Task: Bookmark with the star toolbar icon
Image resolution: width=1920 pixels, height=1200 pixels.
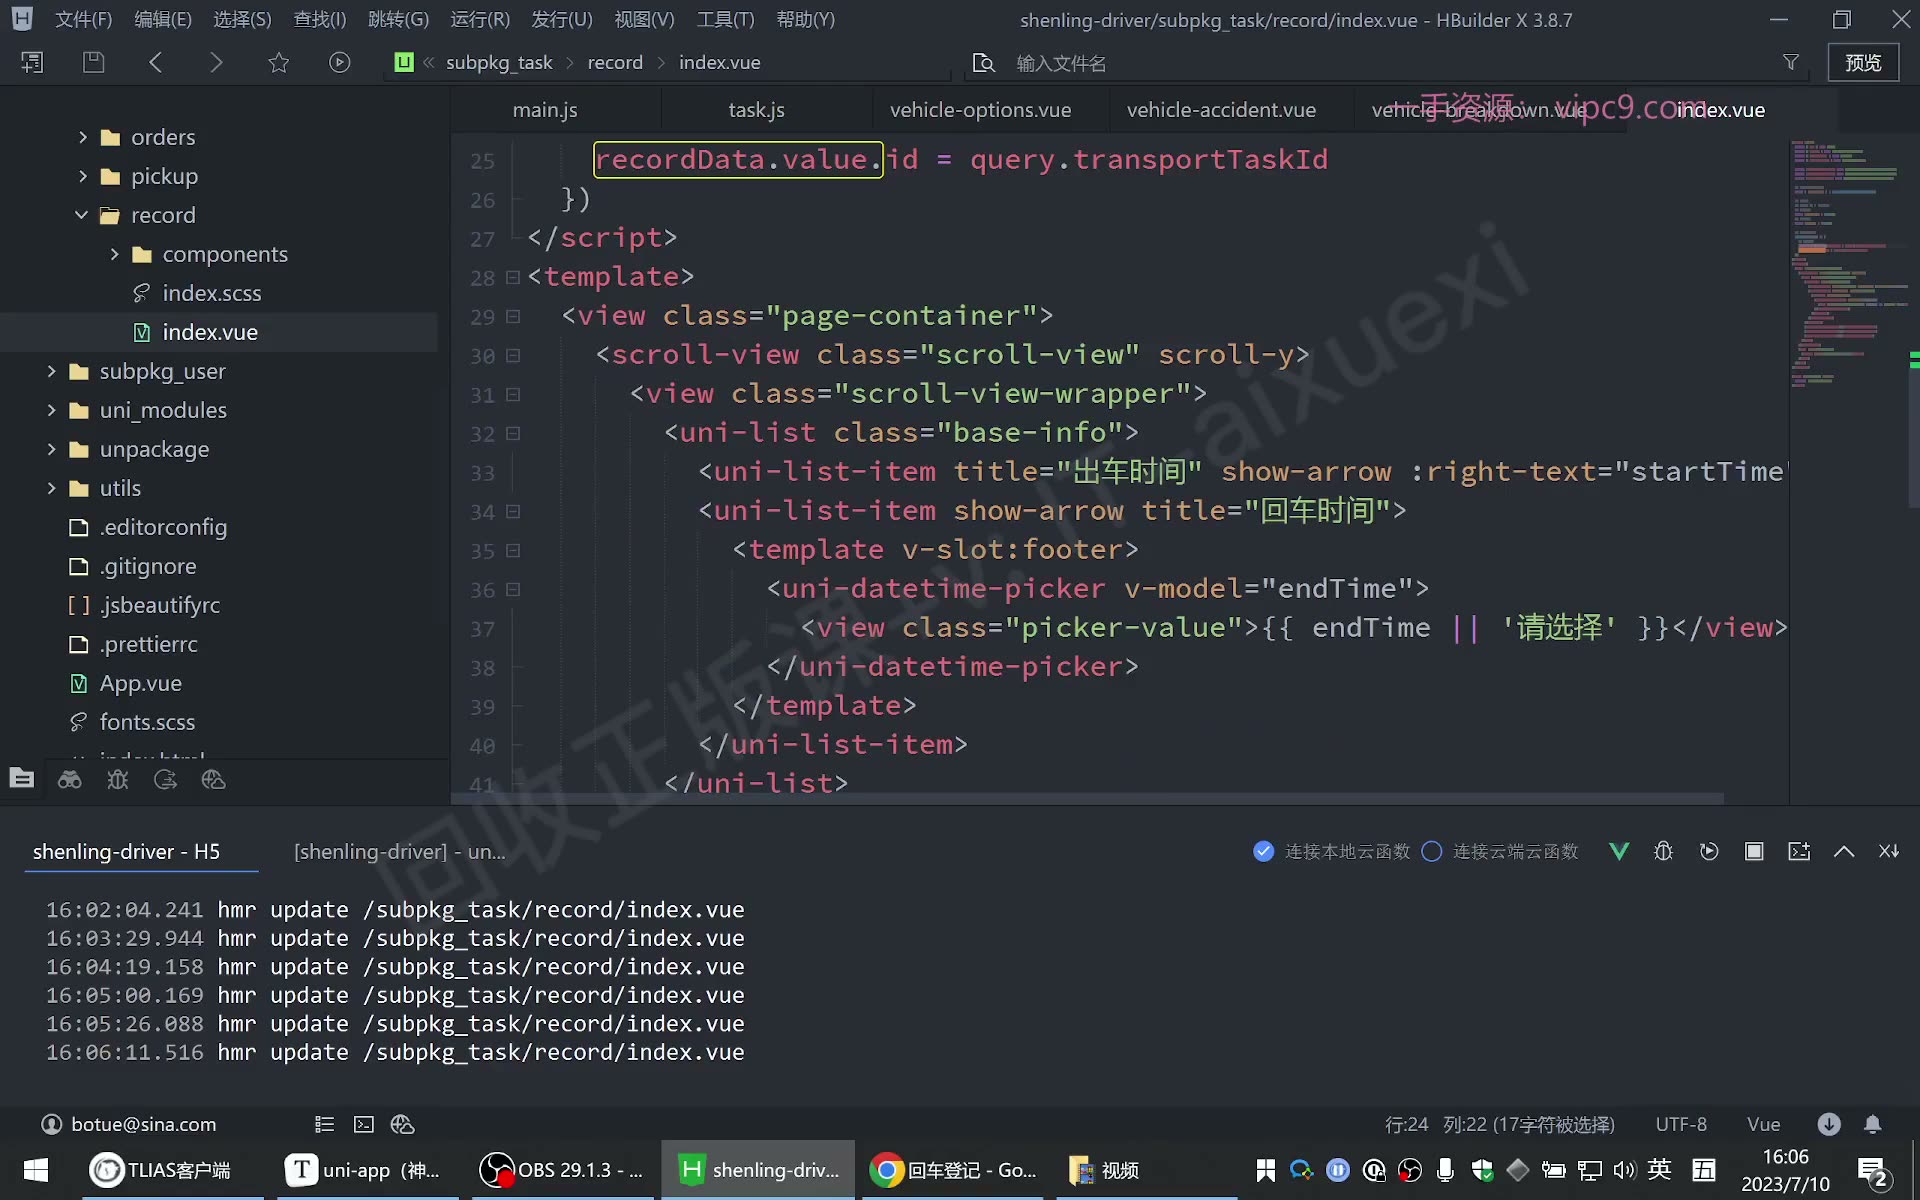Action: click(x=279, y=62)
